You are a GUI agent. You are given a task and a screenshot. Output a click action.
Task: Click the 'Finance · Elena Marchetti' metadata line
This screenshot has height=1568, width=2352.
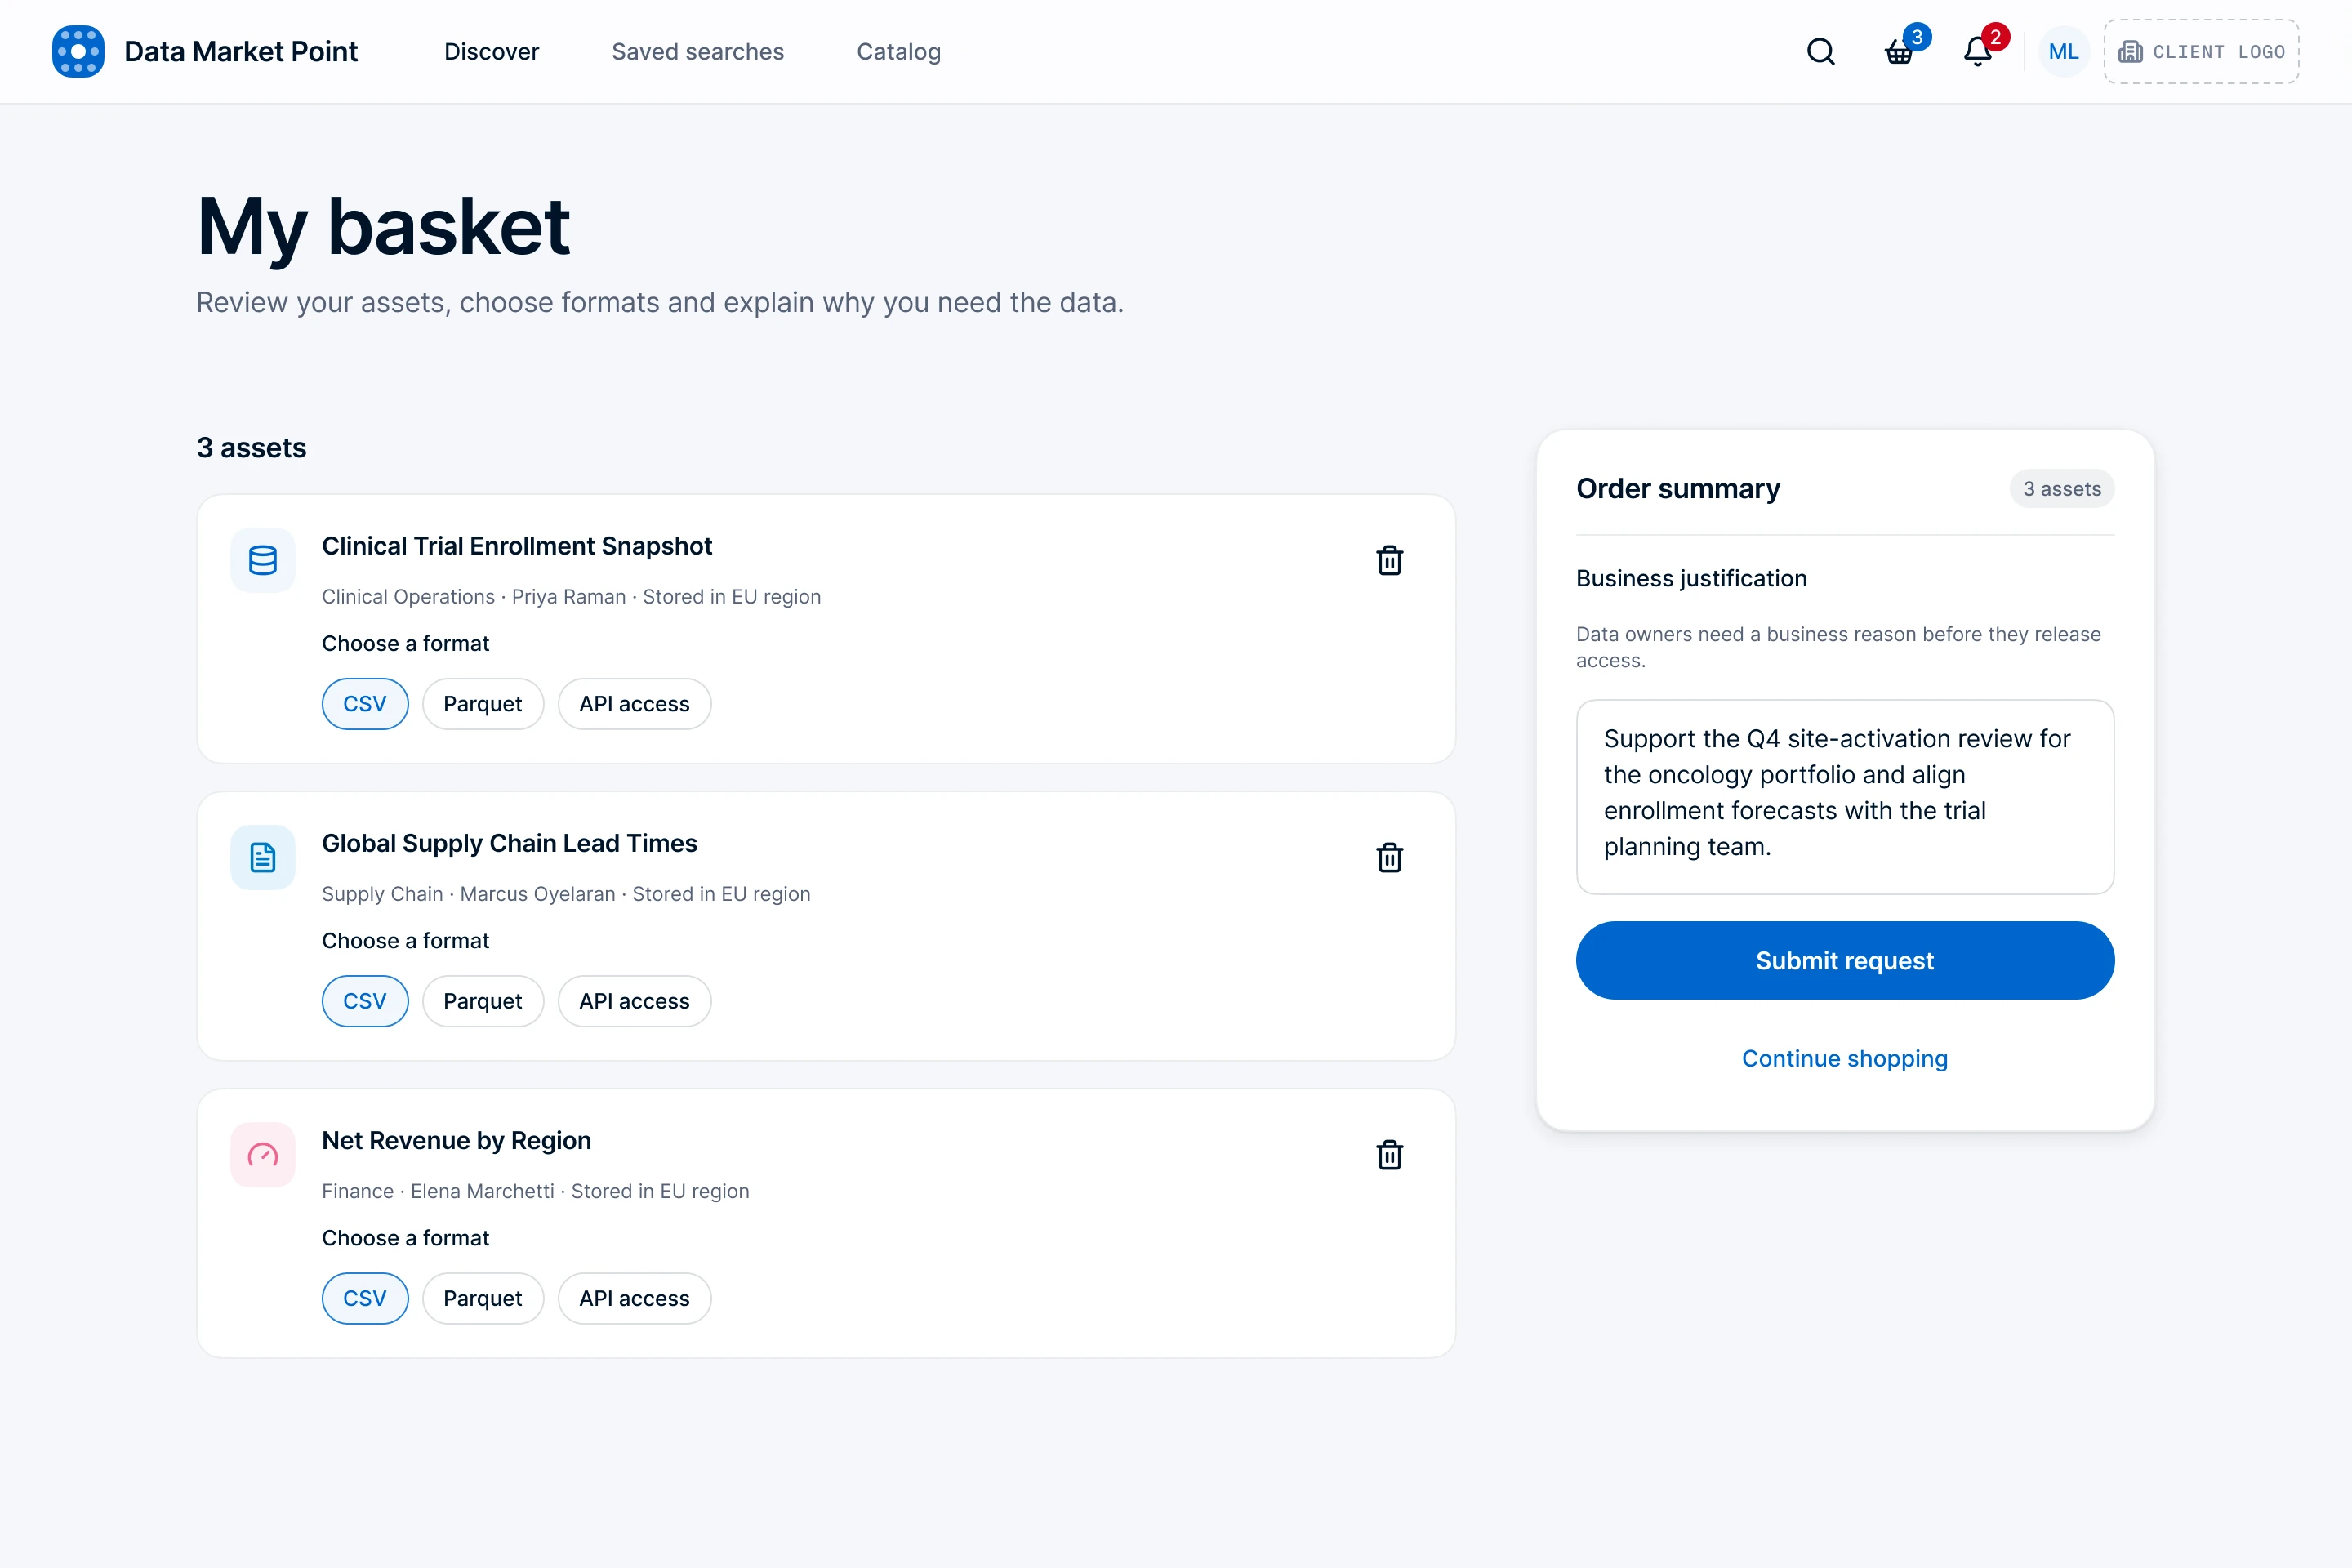(536, 1191)
